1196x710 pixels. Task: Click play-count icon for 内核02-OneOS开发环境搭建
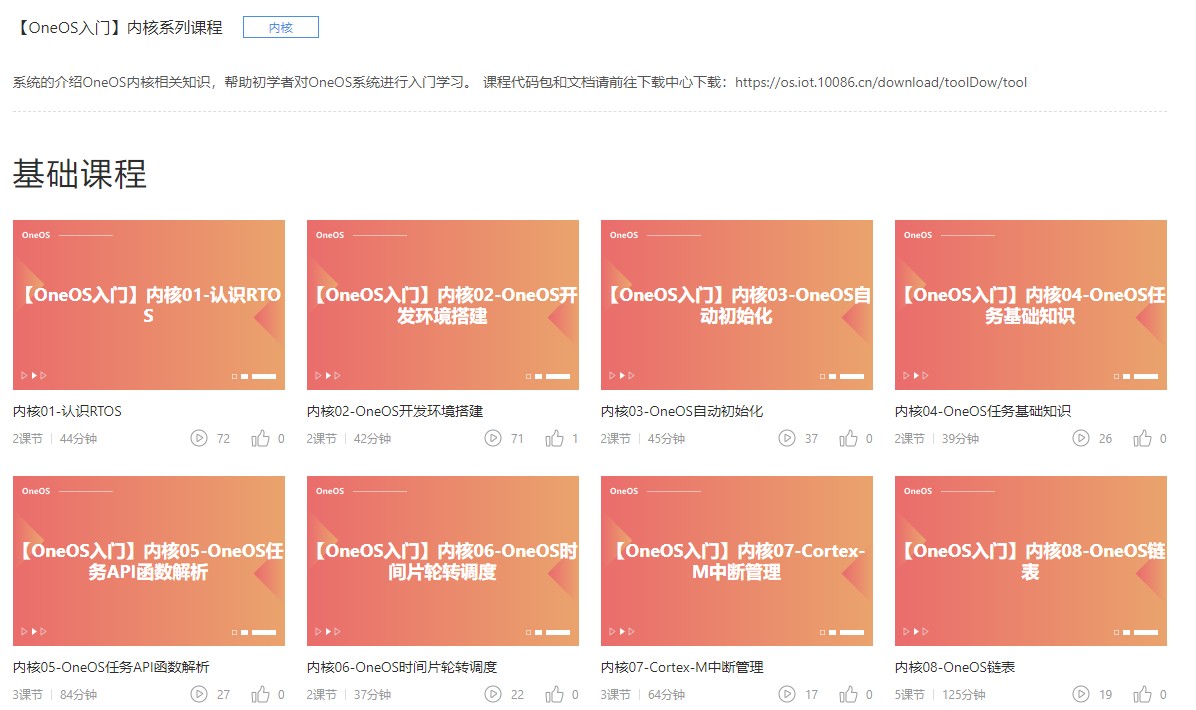493,439
